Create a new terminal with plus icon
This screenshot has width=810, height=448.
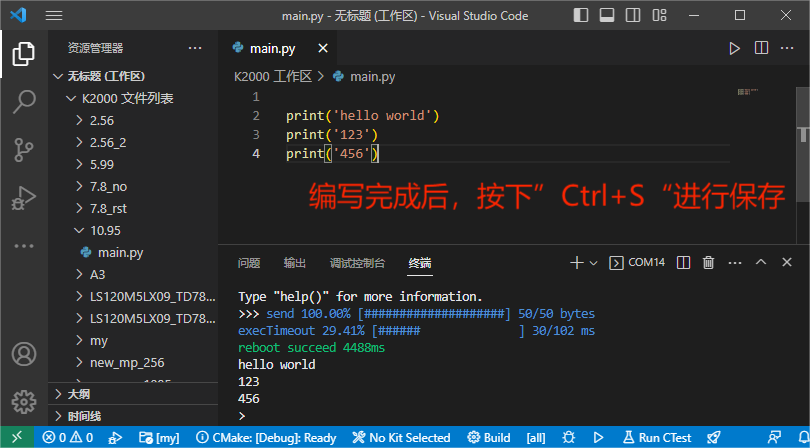click(576, 262)
